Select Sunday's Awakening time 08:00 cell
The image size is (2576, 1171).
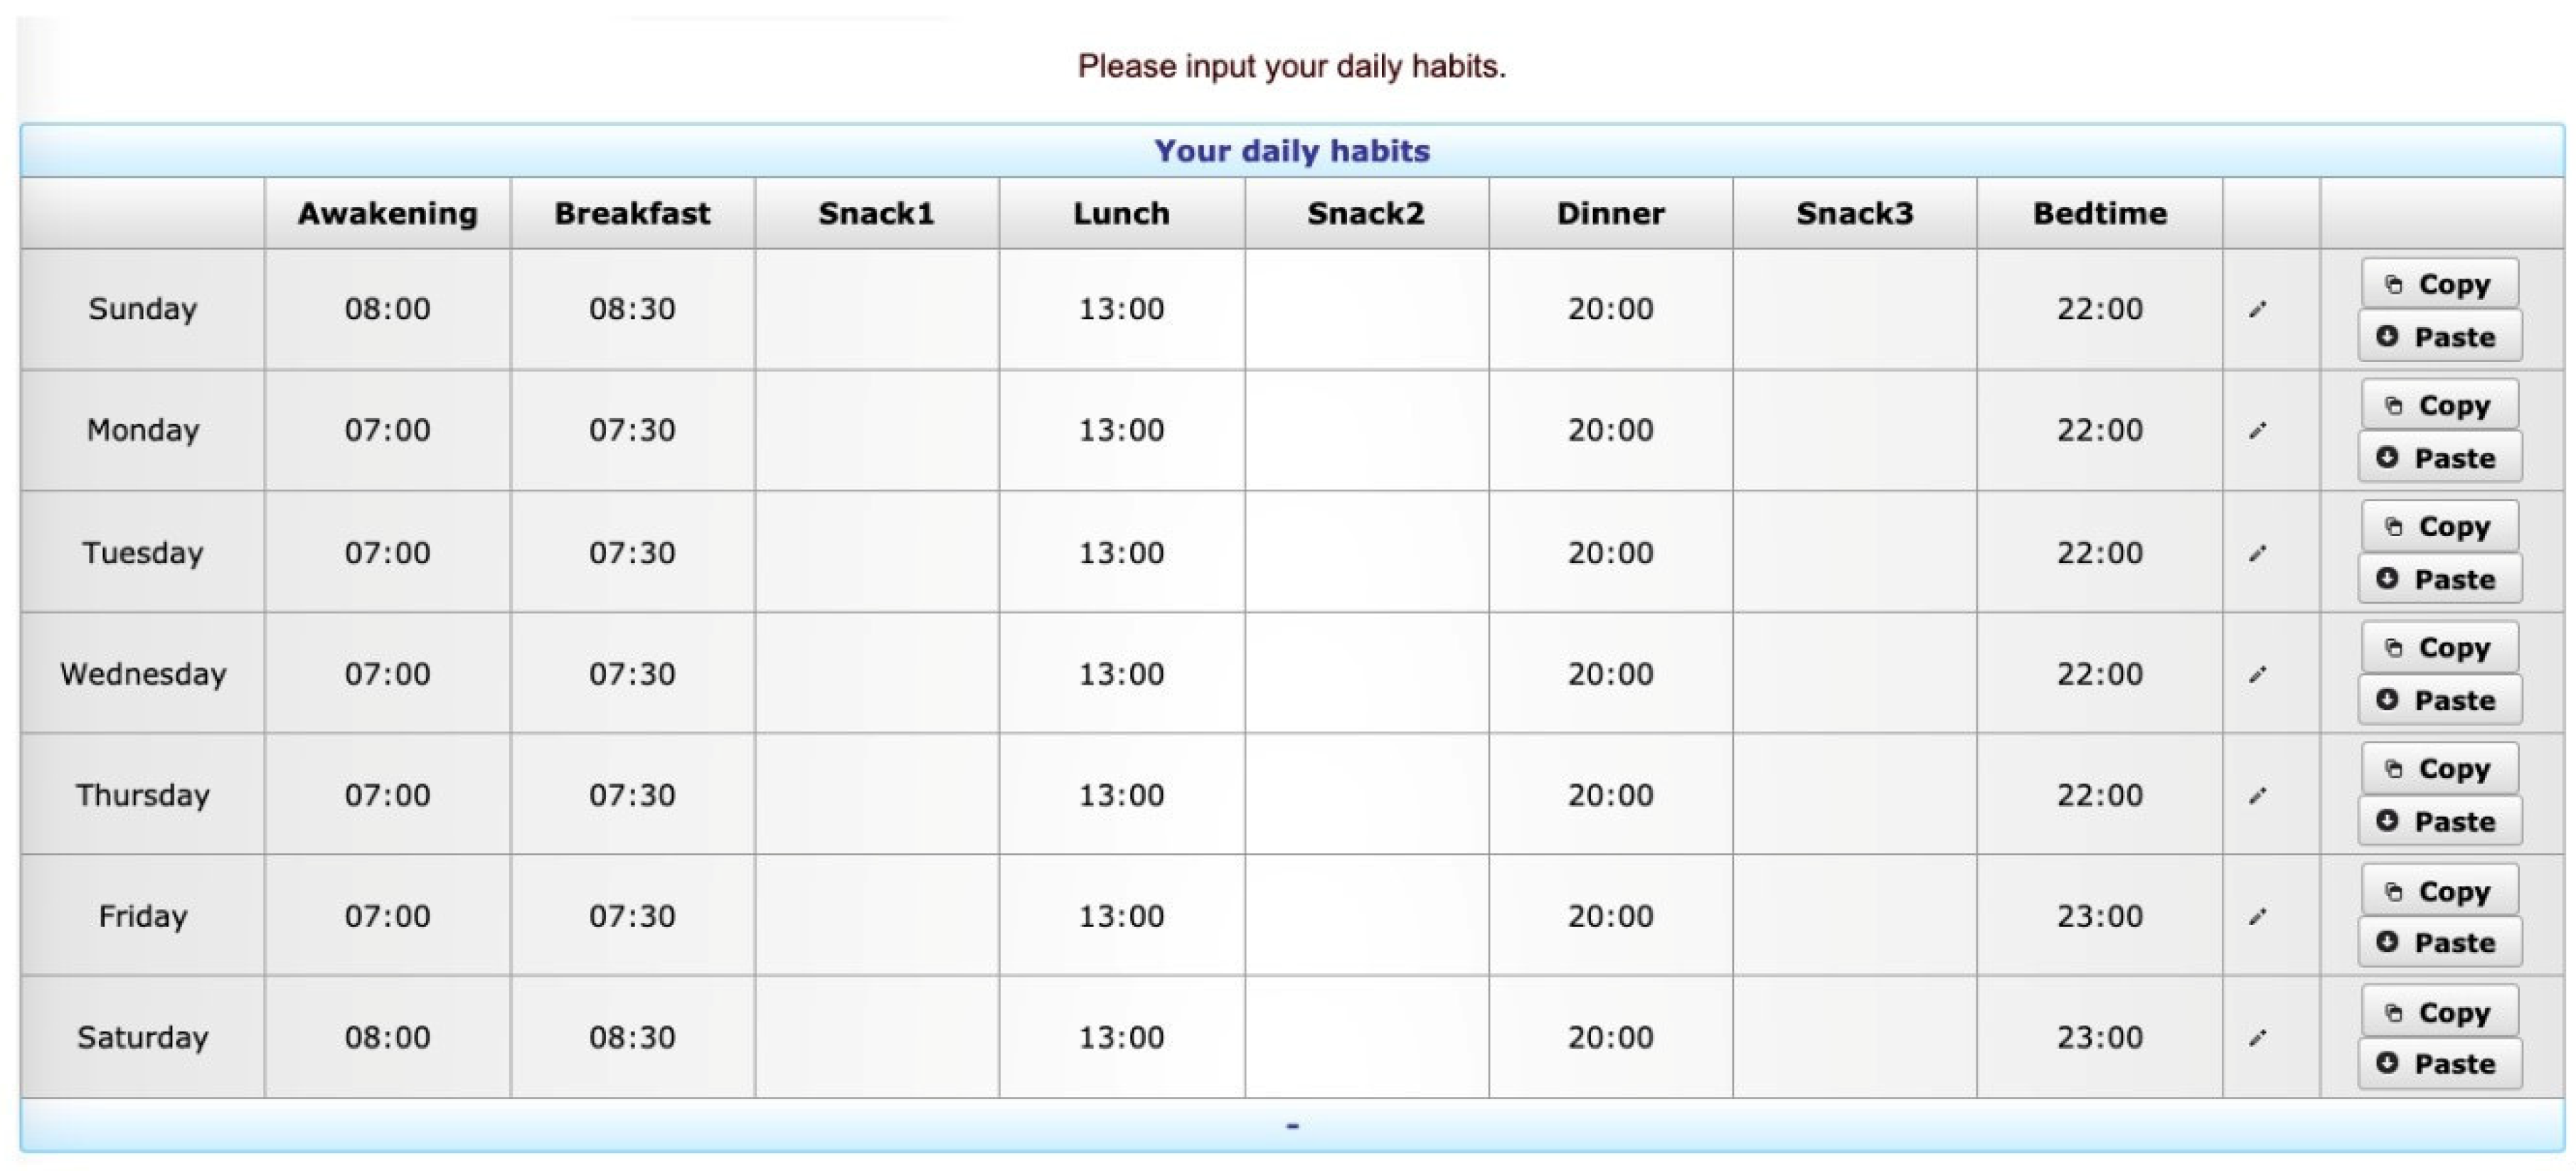coord(388,309)
